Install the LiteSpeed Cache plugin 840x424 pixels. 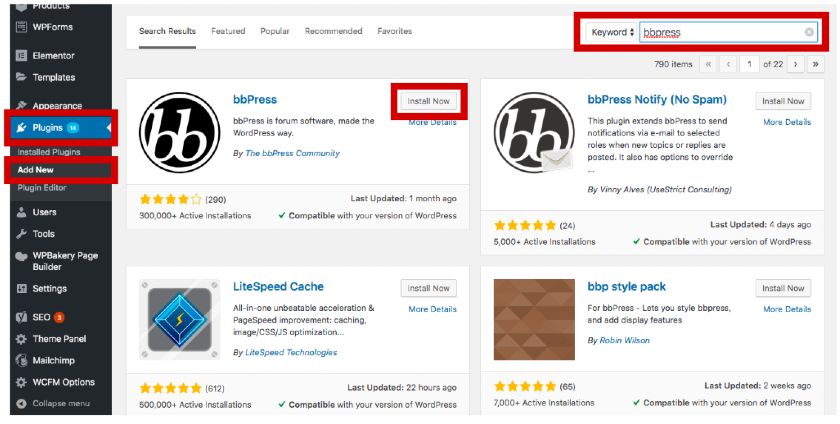(x=429, y=288)
